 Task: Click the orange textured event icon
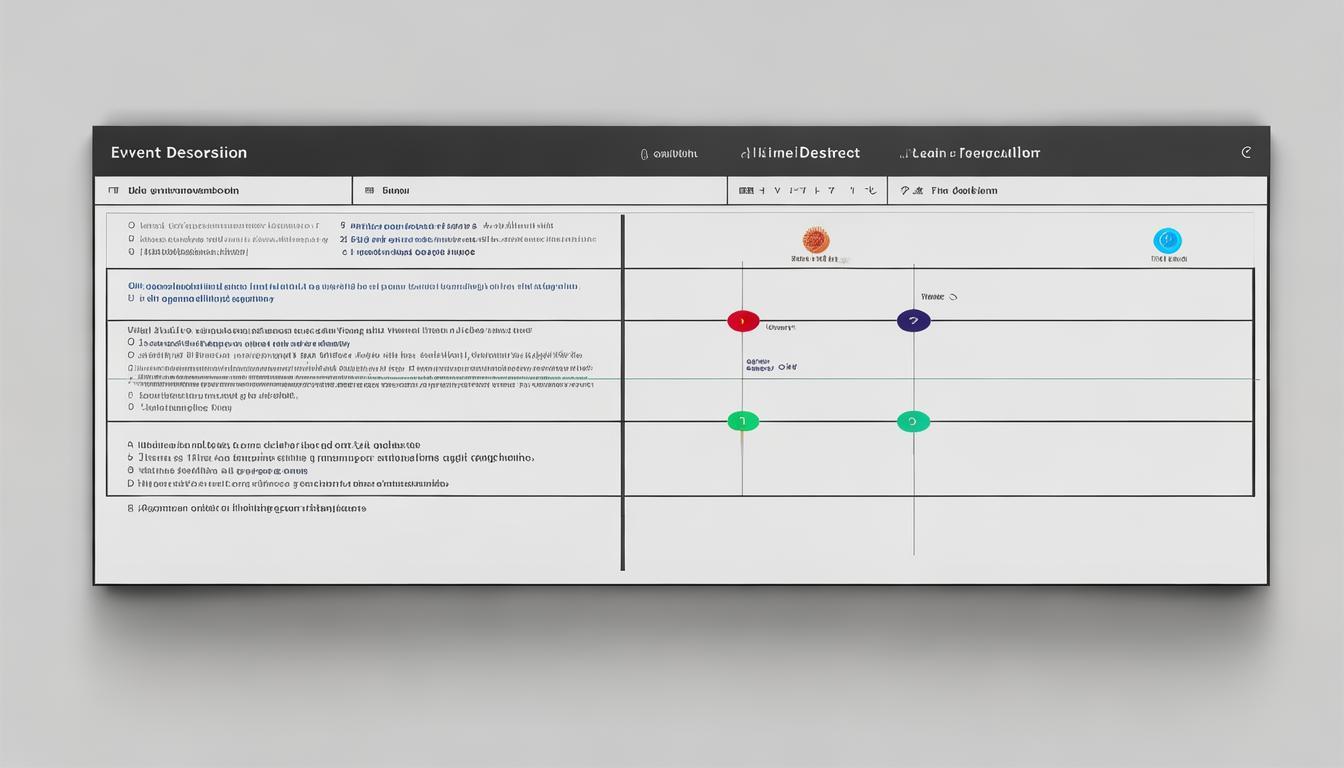[816, 240]
